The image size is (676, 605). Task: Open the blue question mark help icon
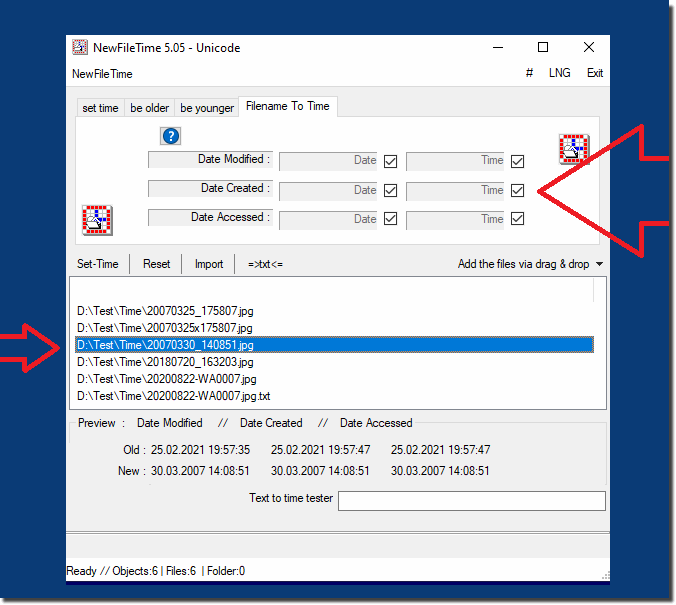pos(171,136)
